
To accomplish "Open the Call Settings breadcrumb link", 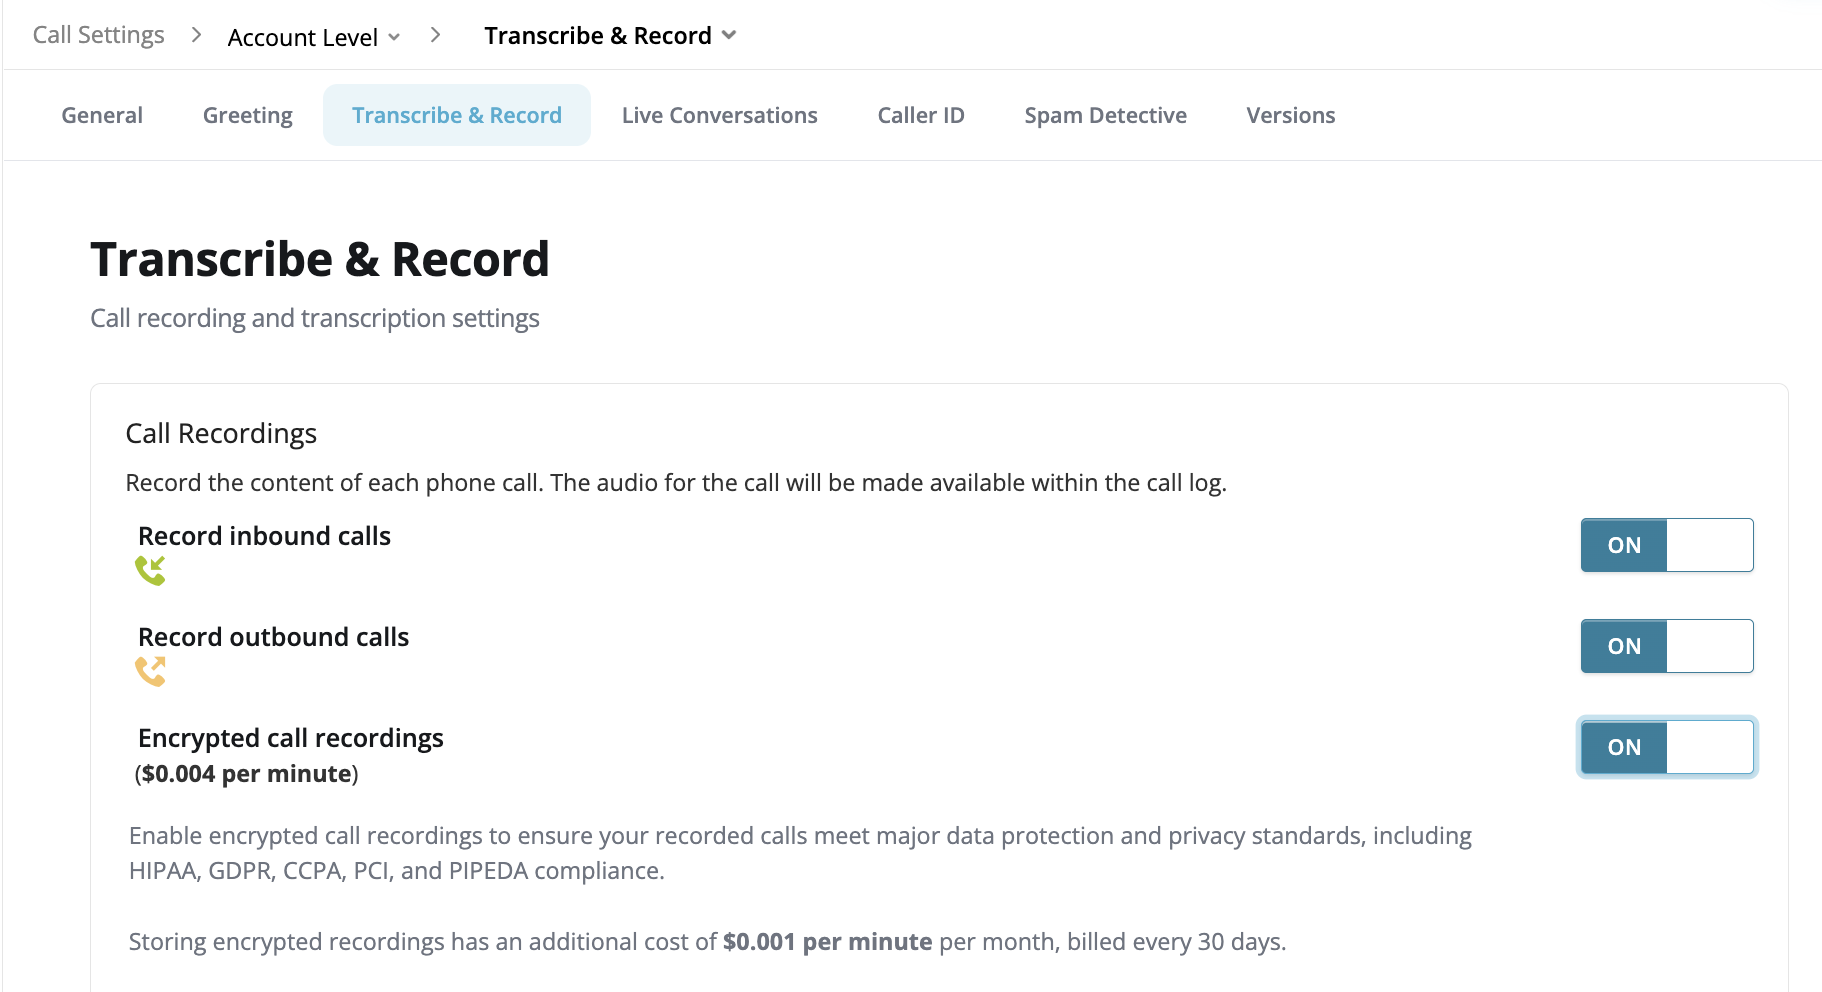I will [x=98, y=35].
